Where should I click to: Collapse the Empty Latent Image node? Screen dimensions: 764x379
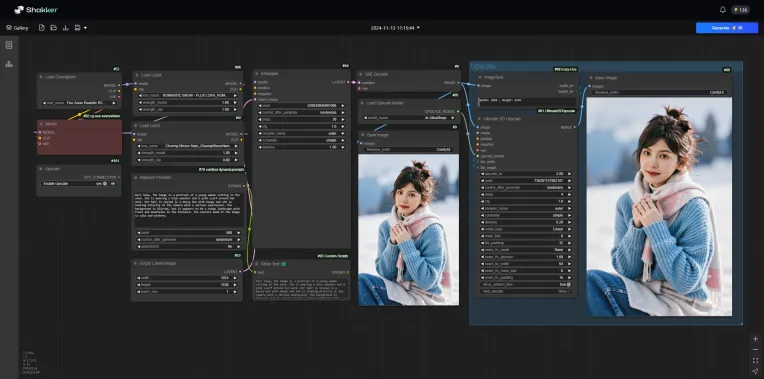point(136,263)
